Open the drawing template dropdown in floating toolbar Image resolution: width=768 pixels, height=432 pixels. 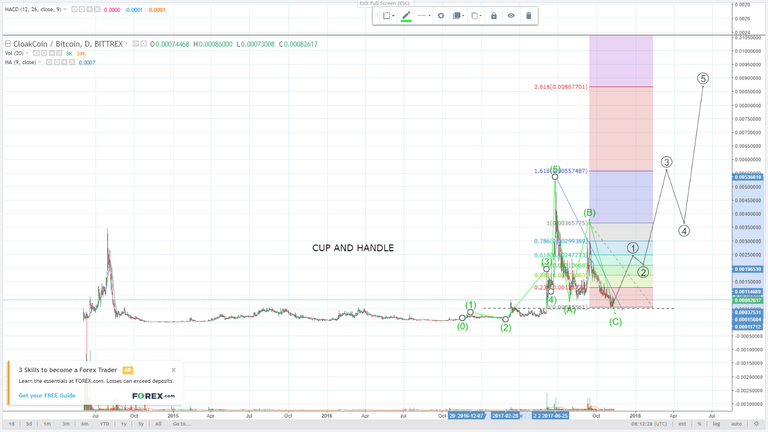(x=388, y=16)
